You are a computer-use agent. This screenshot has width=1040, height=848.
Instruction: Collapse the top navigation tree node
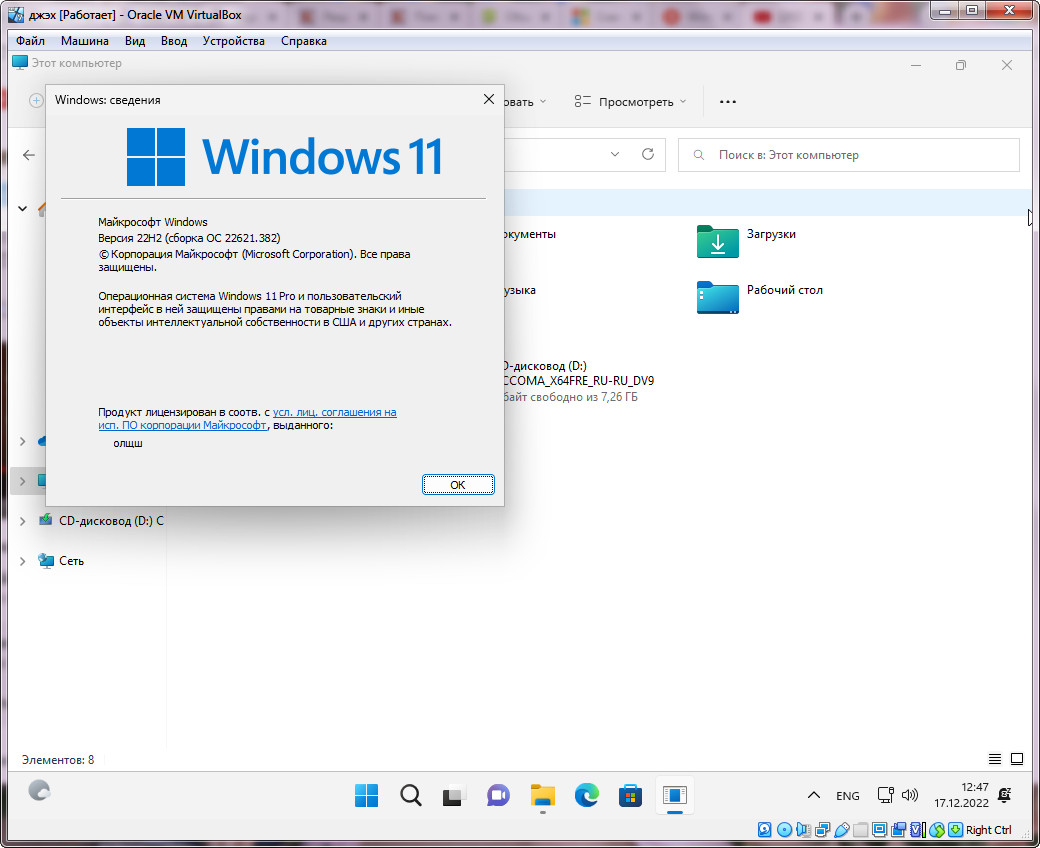[23, 208]
